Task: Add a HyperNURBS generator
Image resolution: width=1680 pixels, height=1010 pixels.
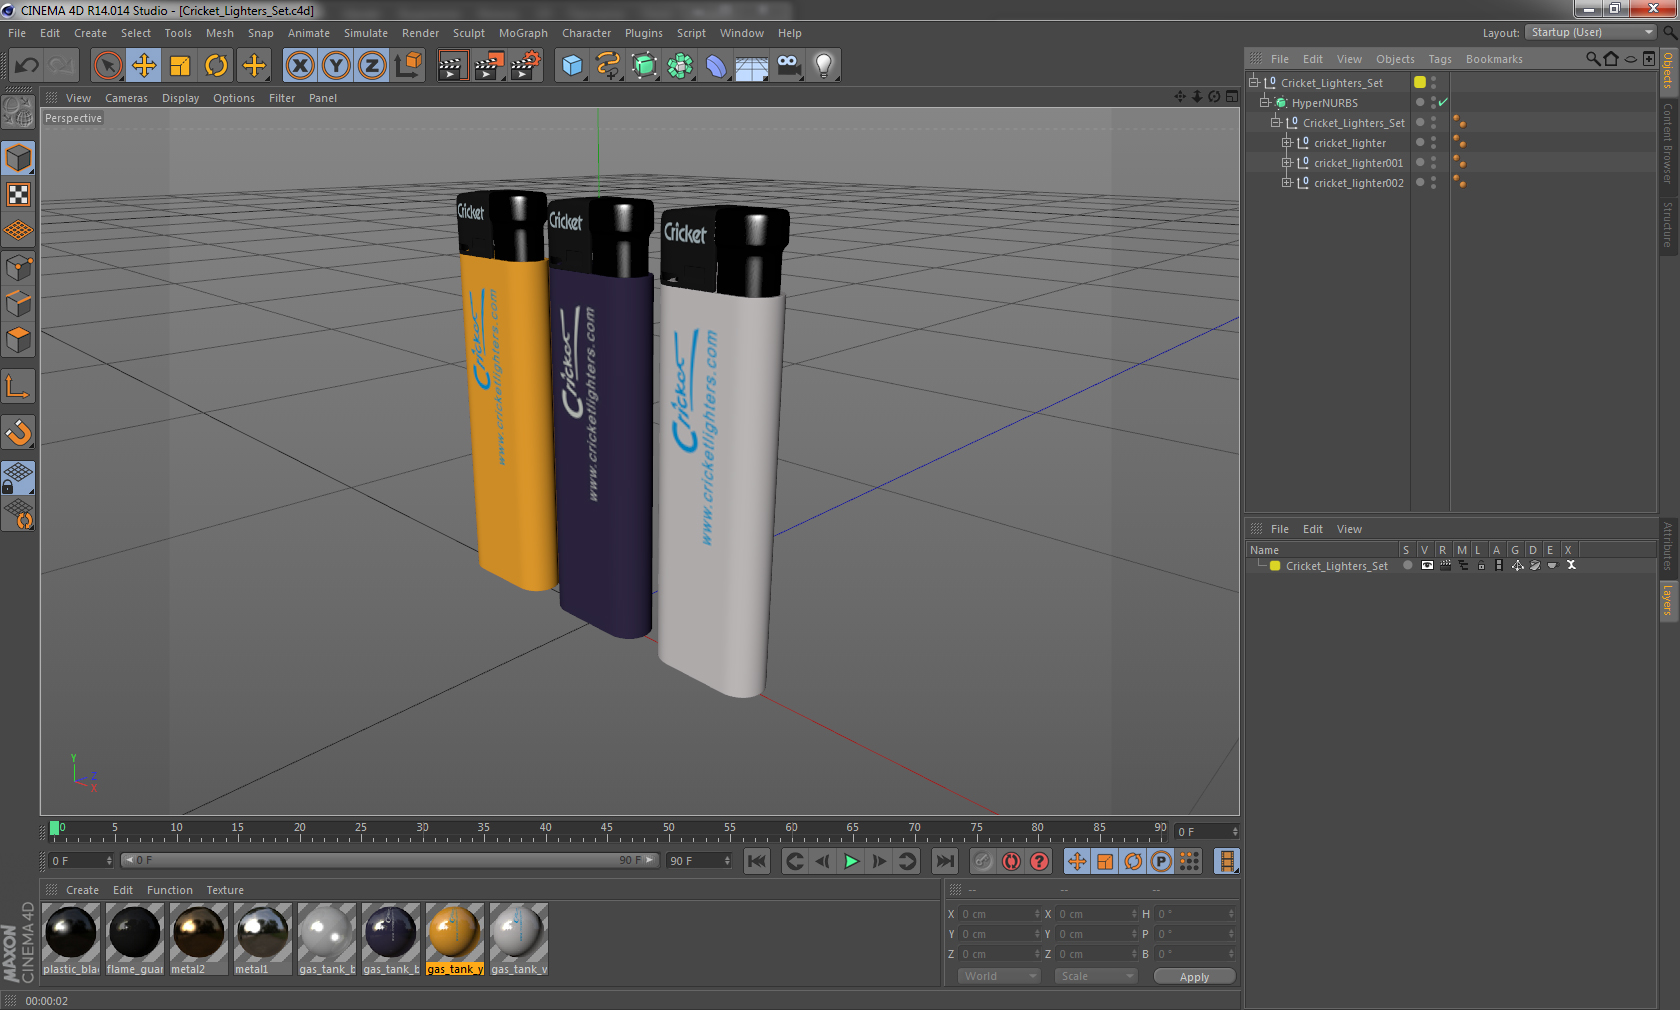Action: [x=644, y=66]
